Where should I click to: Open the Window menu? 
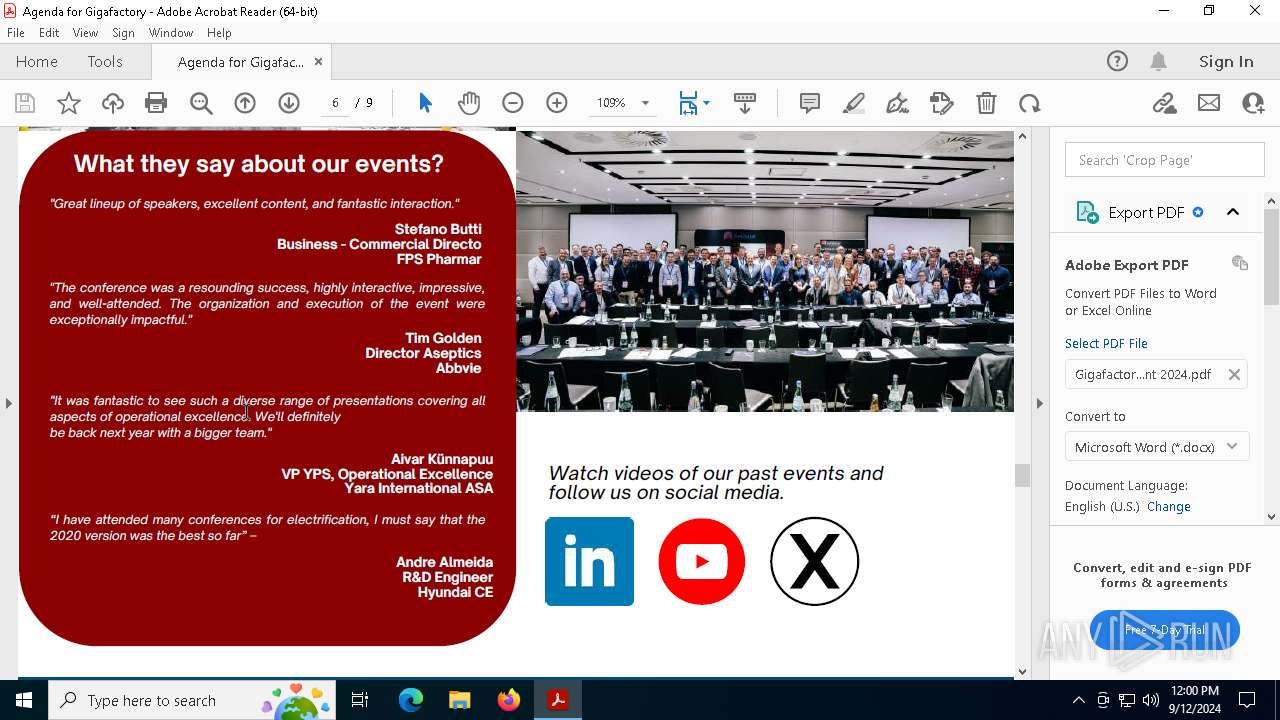[x=171, y=33]
